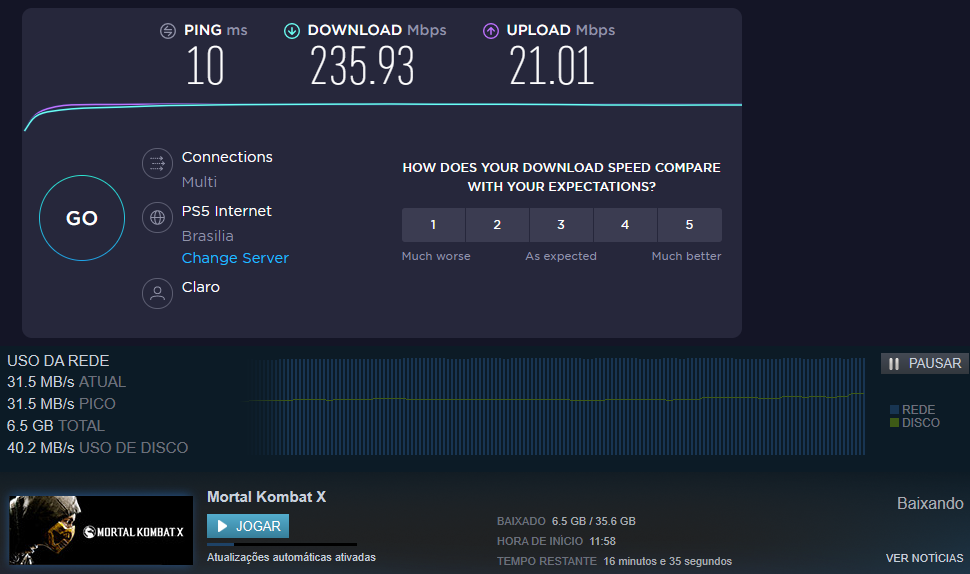
Task: Select rating 2 in the speed survey
Action: point(497,225)
